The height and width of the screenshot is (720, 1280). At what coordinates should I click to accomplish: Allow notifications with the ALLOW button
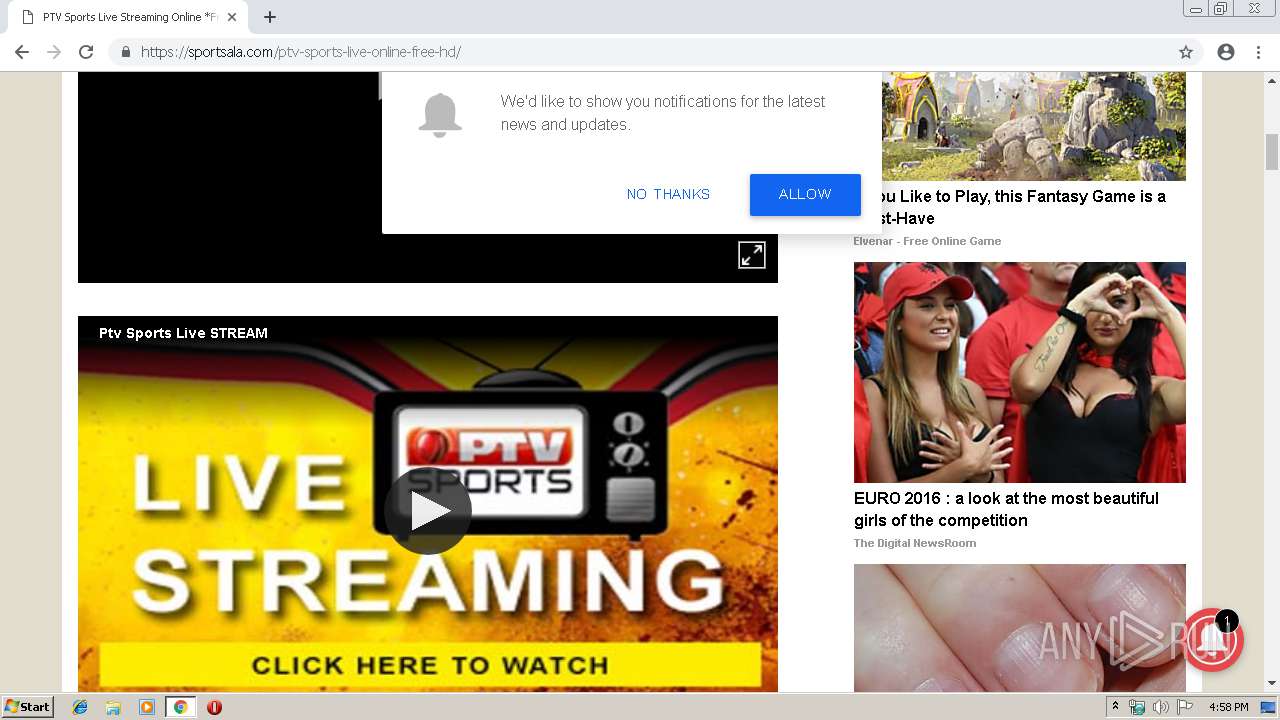coord(805,194)
